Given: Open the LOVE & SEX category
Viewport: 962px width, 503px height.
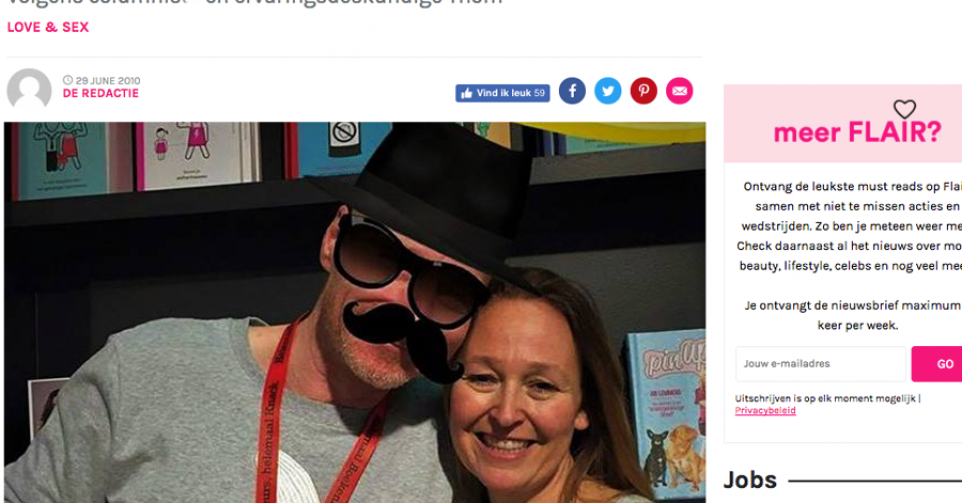Looking at the screenshot, I should pyautogui.click(x=48, y=27).
